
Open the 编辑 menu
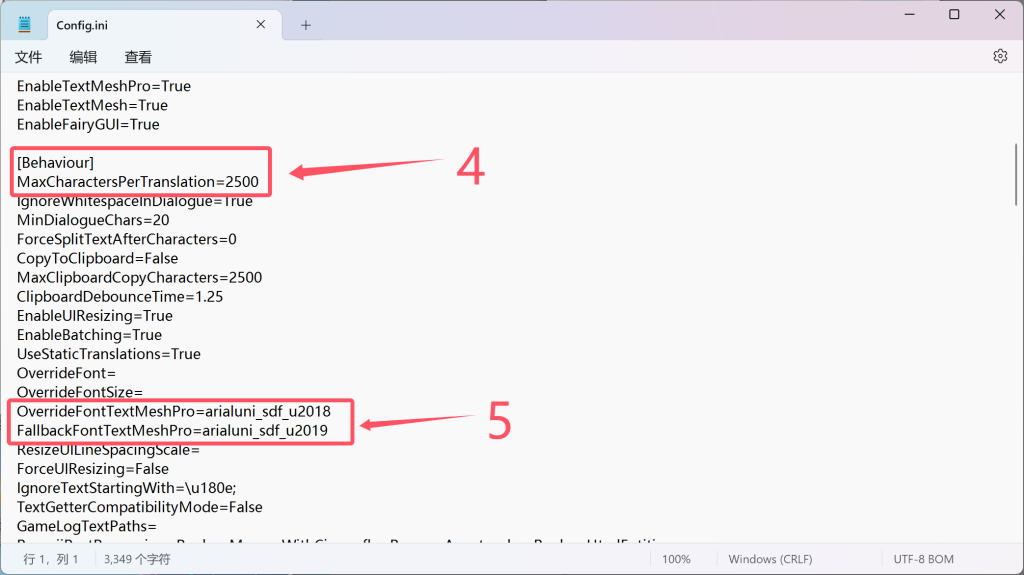point(83,58)
